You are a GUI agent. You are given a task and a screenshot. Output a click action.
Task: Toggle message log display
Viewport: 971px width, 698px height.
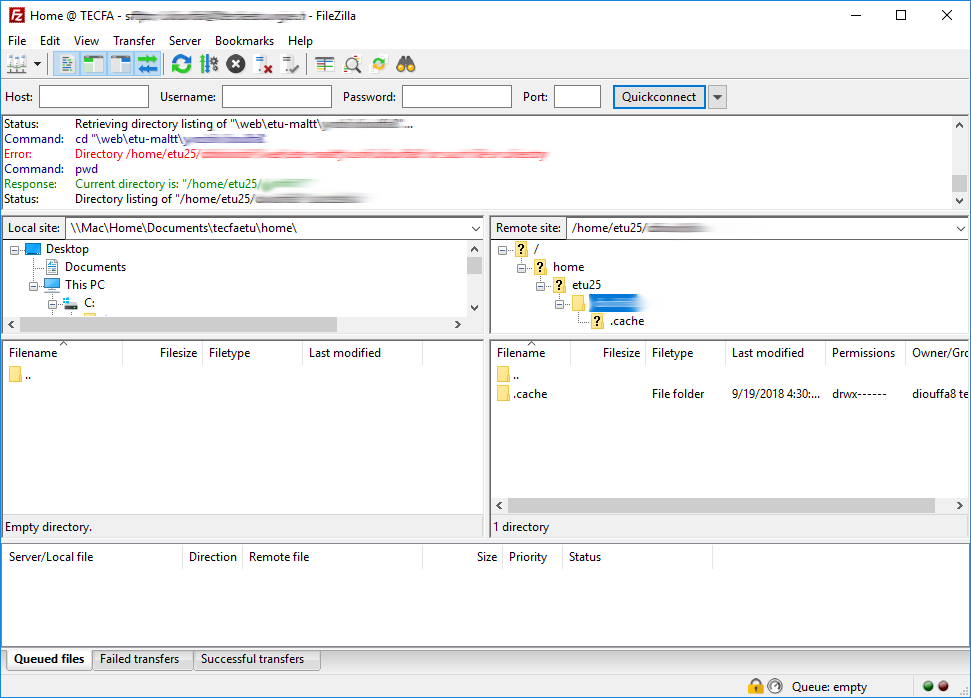pyautogui.click(x=67, y=64)
